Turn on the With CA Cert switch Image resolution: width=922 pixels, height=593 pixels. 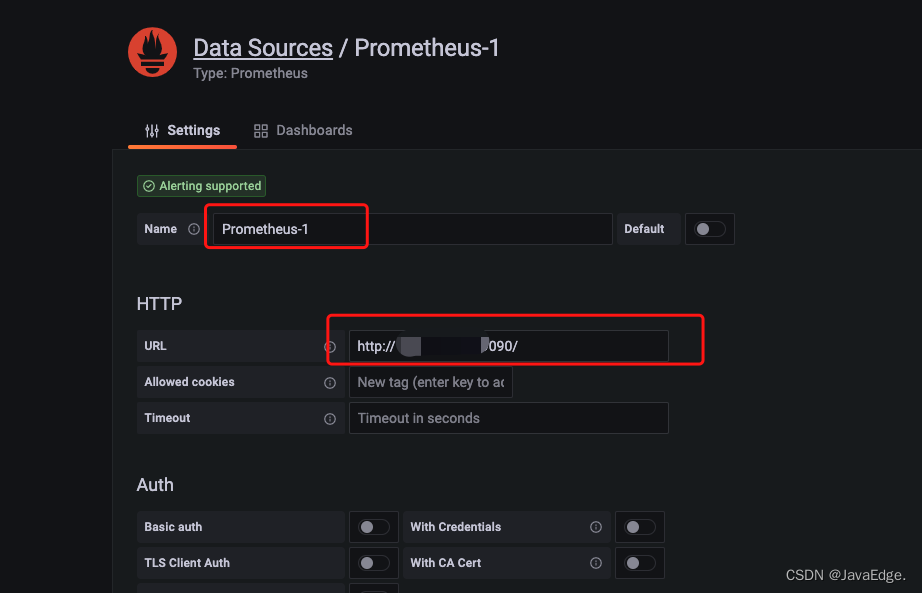click(640, 563)
